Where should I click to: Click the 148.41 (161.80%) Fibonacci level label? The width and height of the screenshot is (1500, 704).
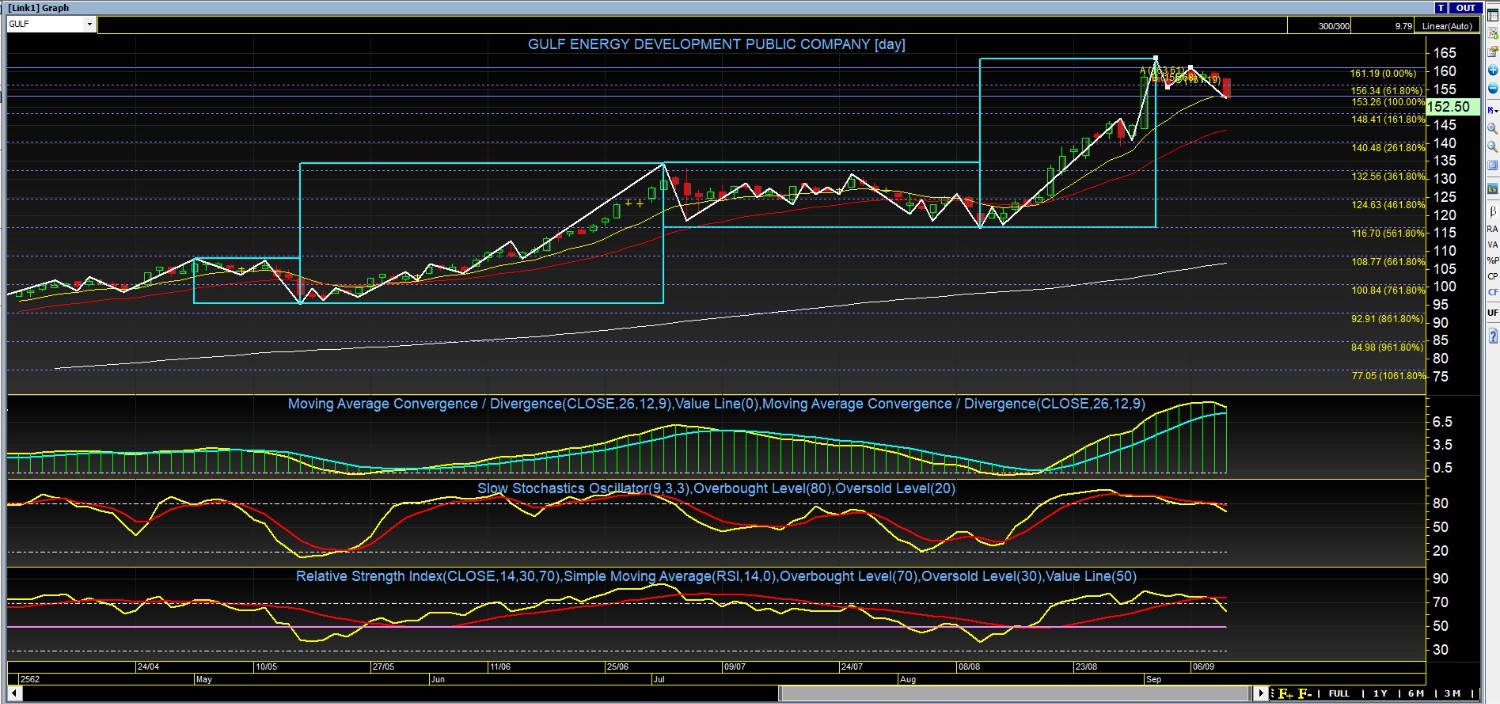(x=1388, y=119)
